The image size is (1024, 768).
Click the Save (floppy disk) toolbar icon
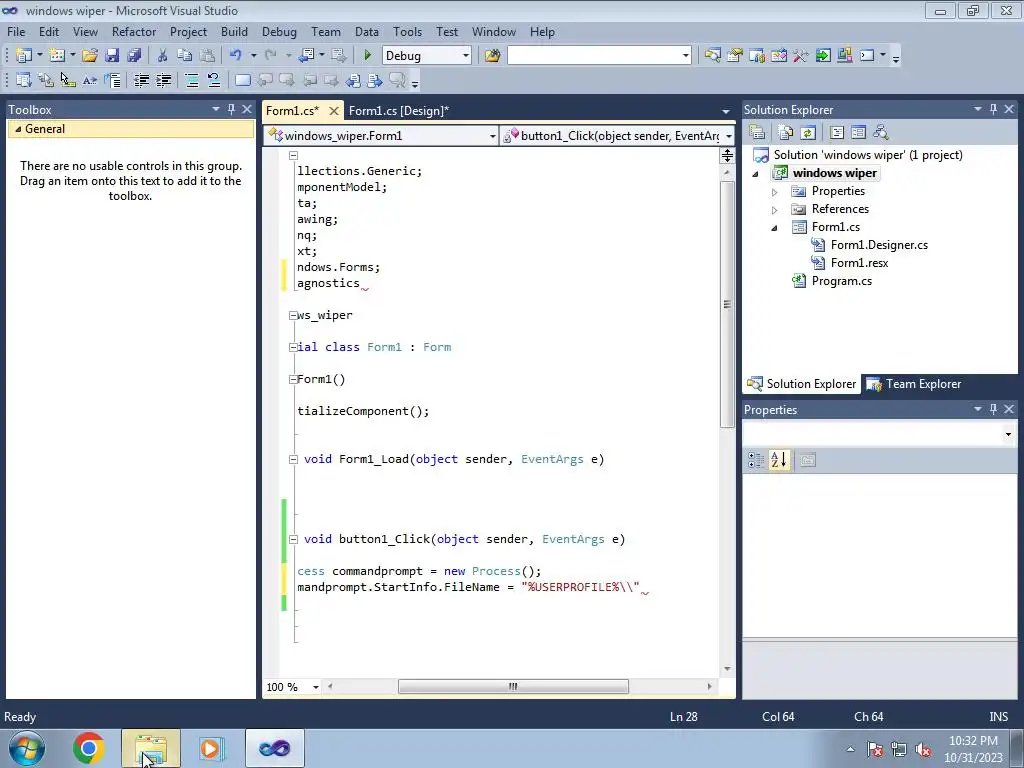(x=112, y=56)
